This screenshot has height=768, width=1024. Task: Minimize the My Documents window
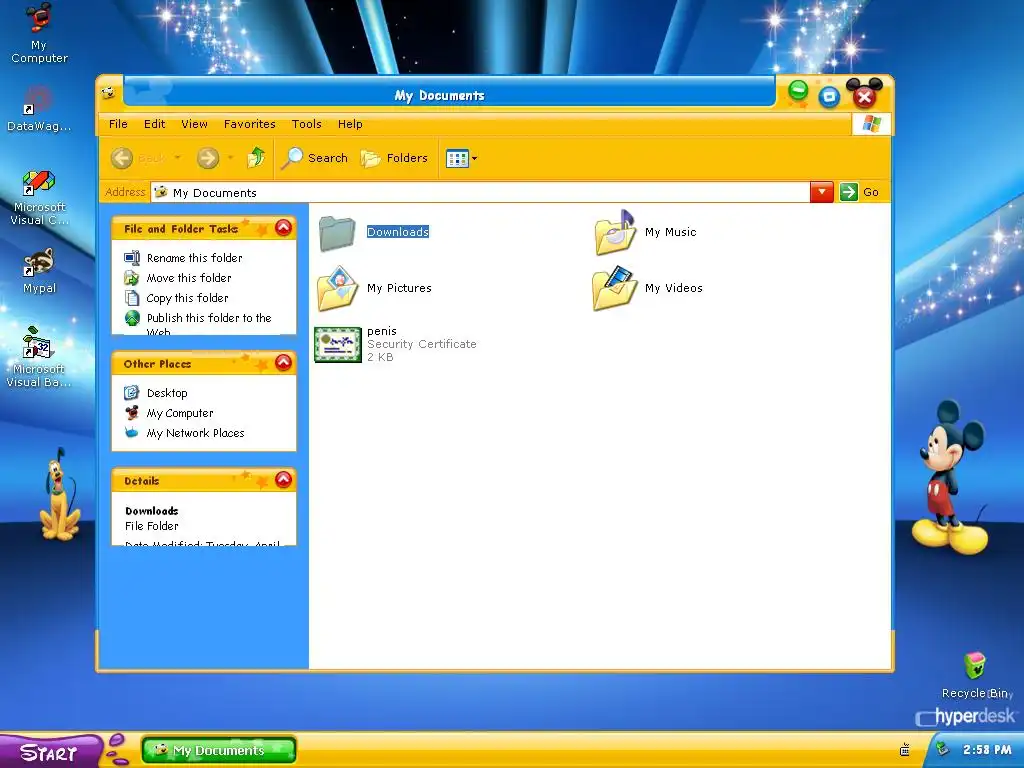pos(798,91)
